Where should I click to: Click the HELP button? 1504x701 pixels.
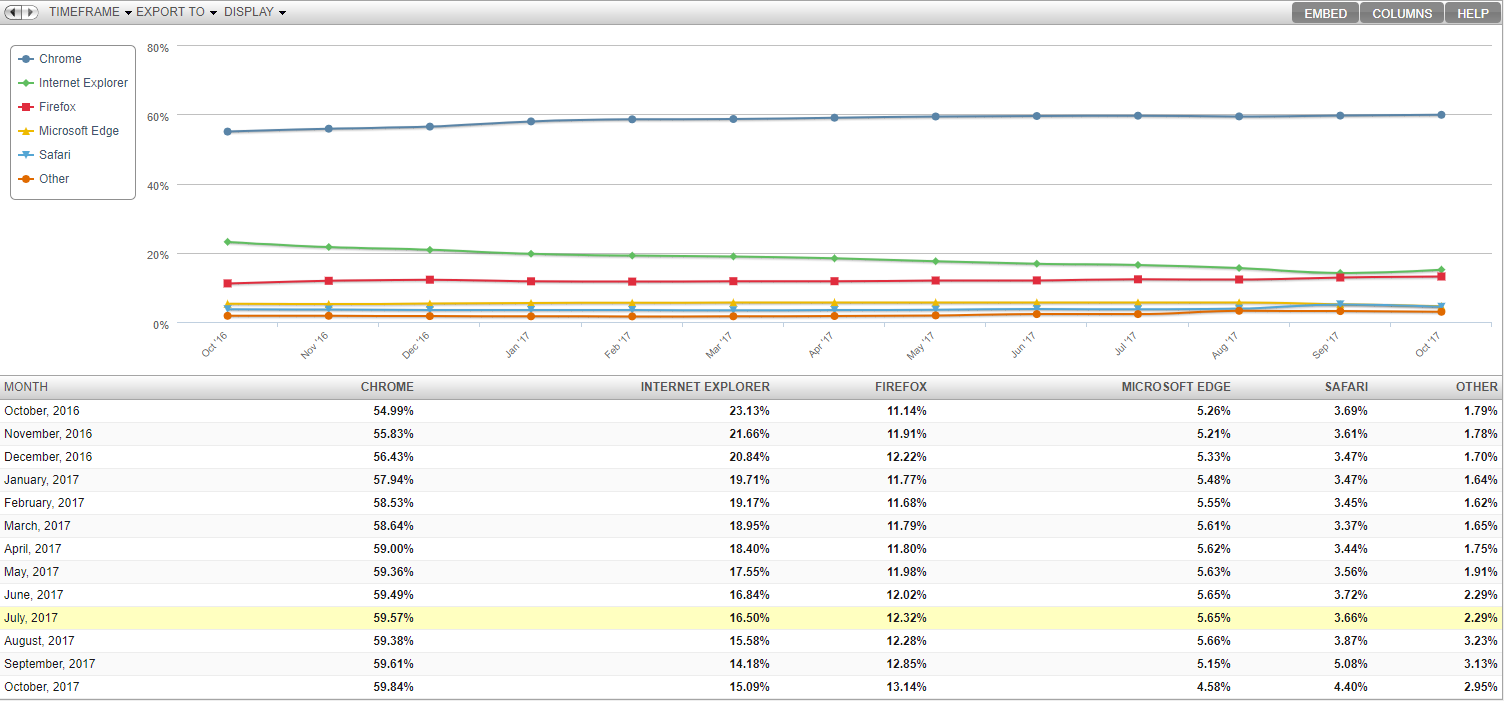tap(1472, 13)
